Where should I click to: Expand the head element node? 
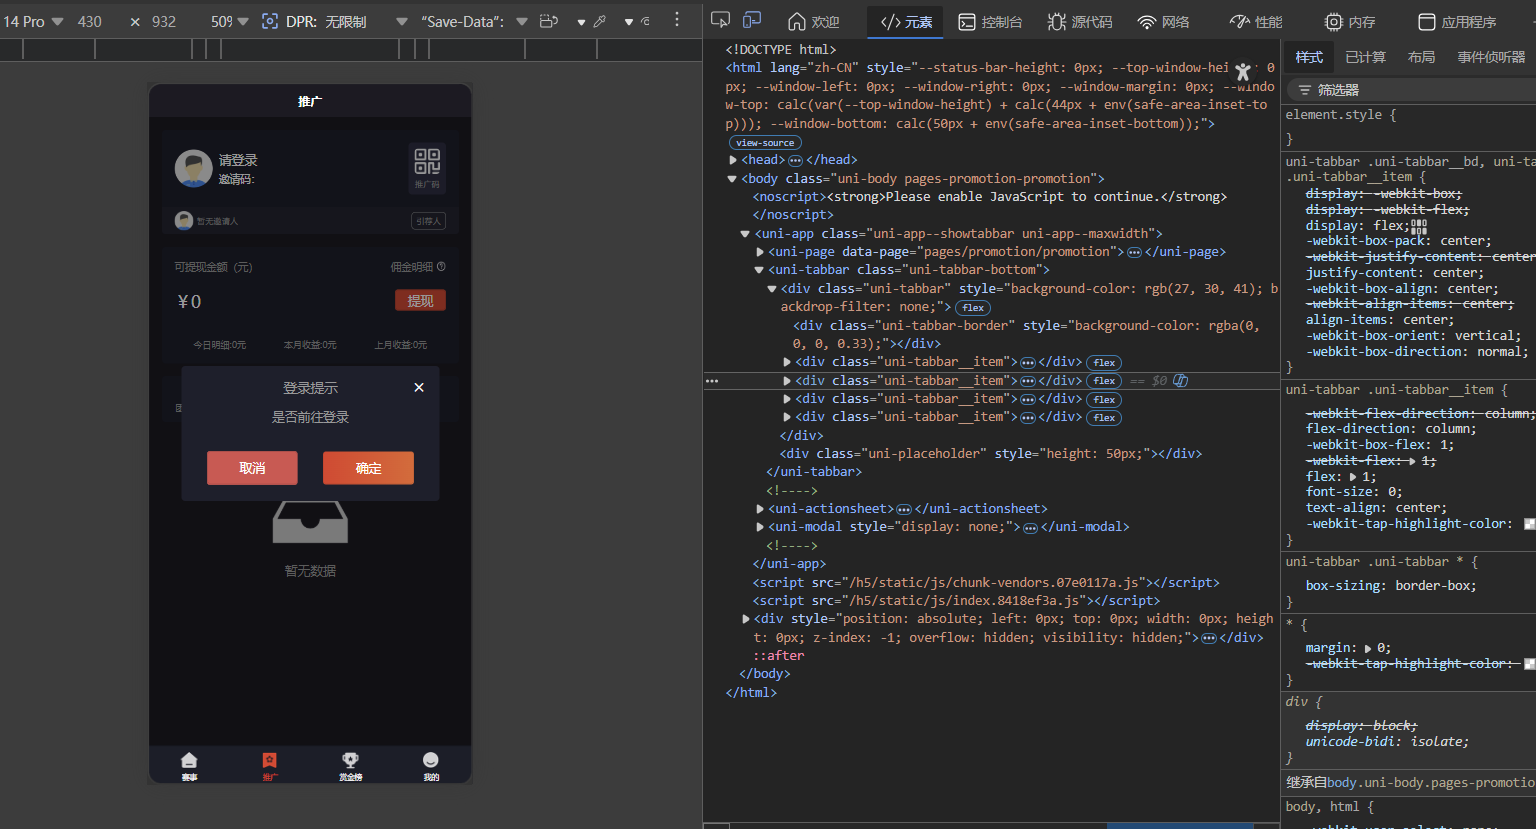[x=733, y=160]
